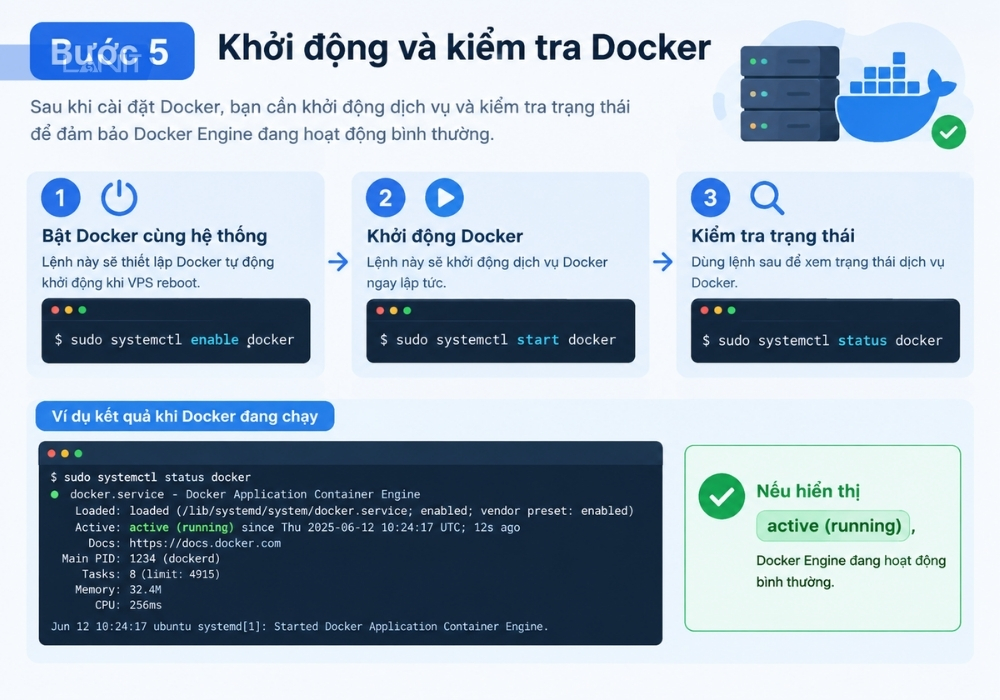Click the title Khởi động và kiểm tra Docker

click(464, 48)
